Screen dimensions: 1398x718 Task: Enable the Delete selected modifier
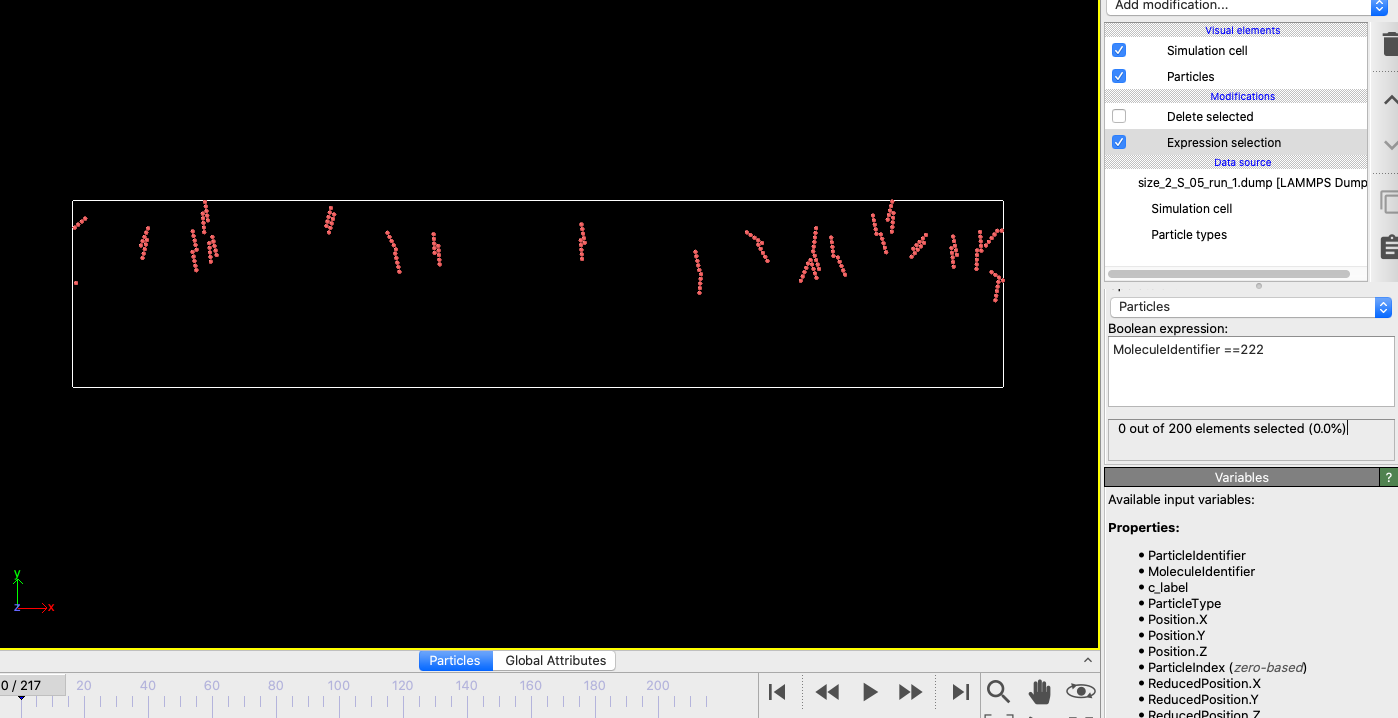[1118, 116]
